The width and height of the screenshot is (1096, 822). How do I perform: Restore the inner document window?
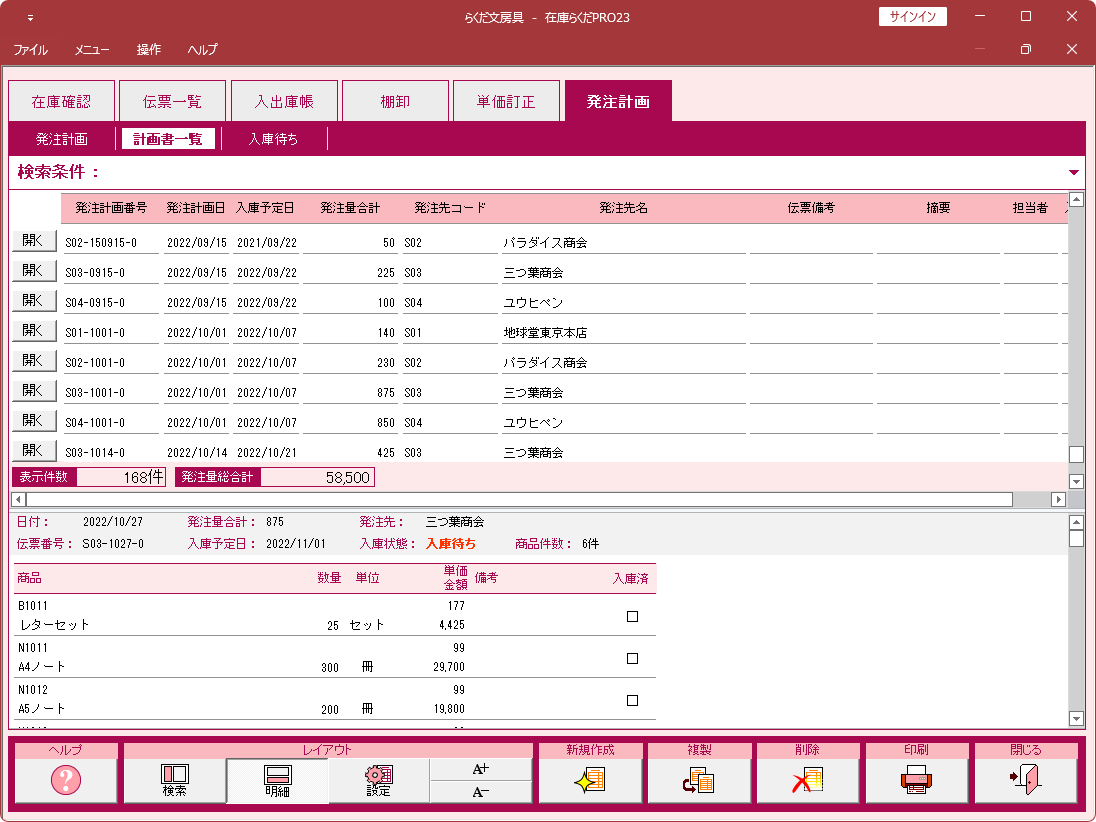[x=1025, y=49]
